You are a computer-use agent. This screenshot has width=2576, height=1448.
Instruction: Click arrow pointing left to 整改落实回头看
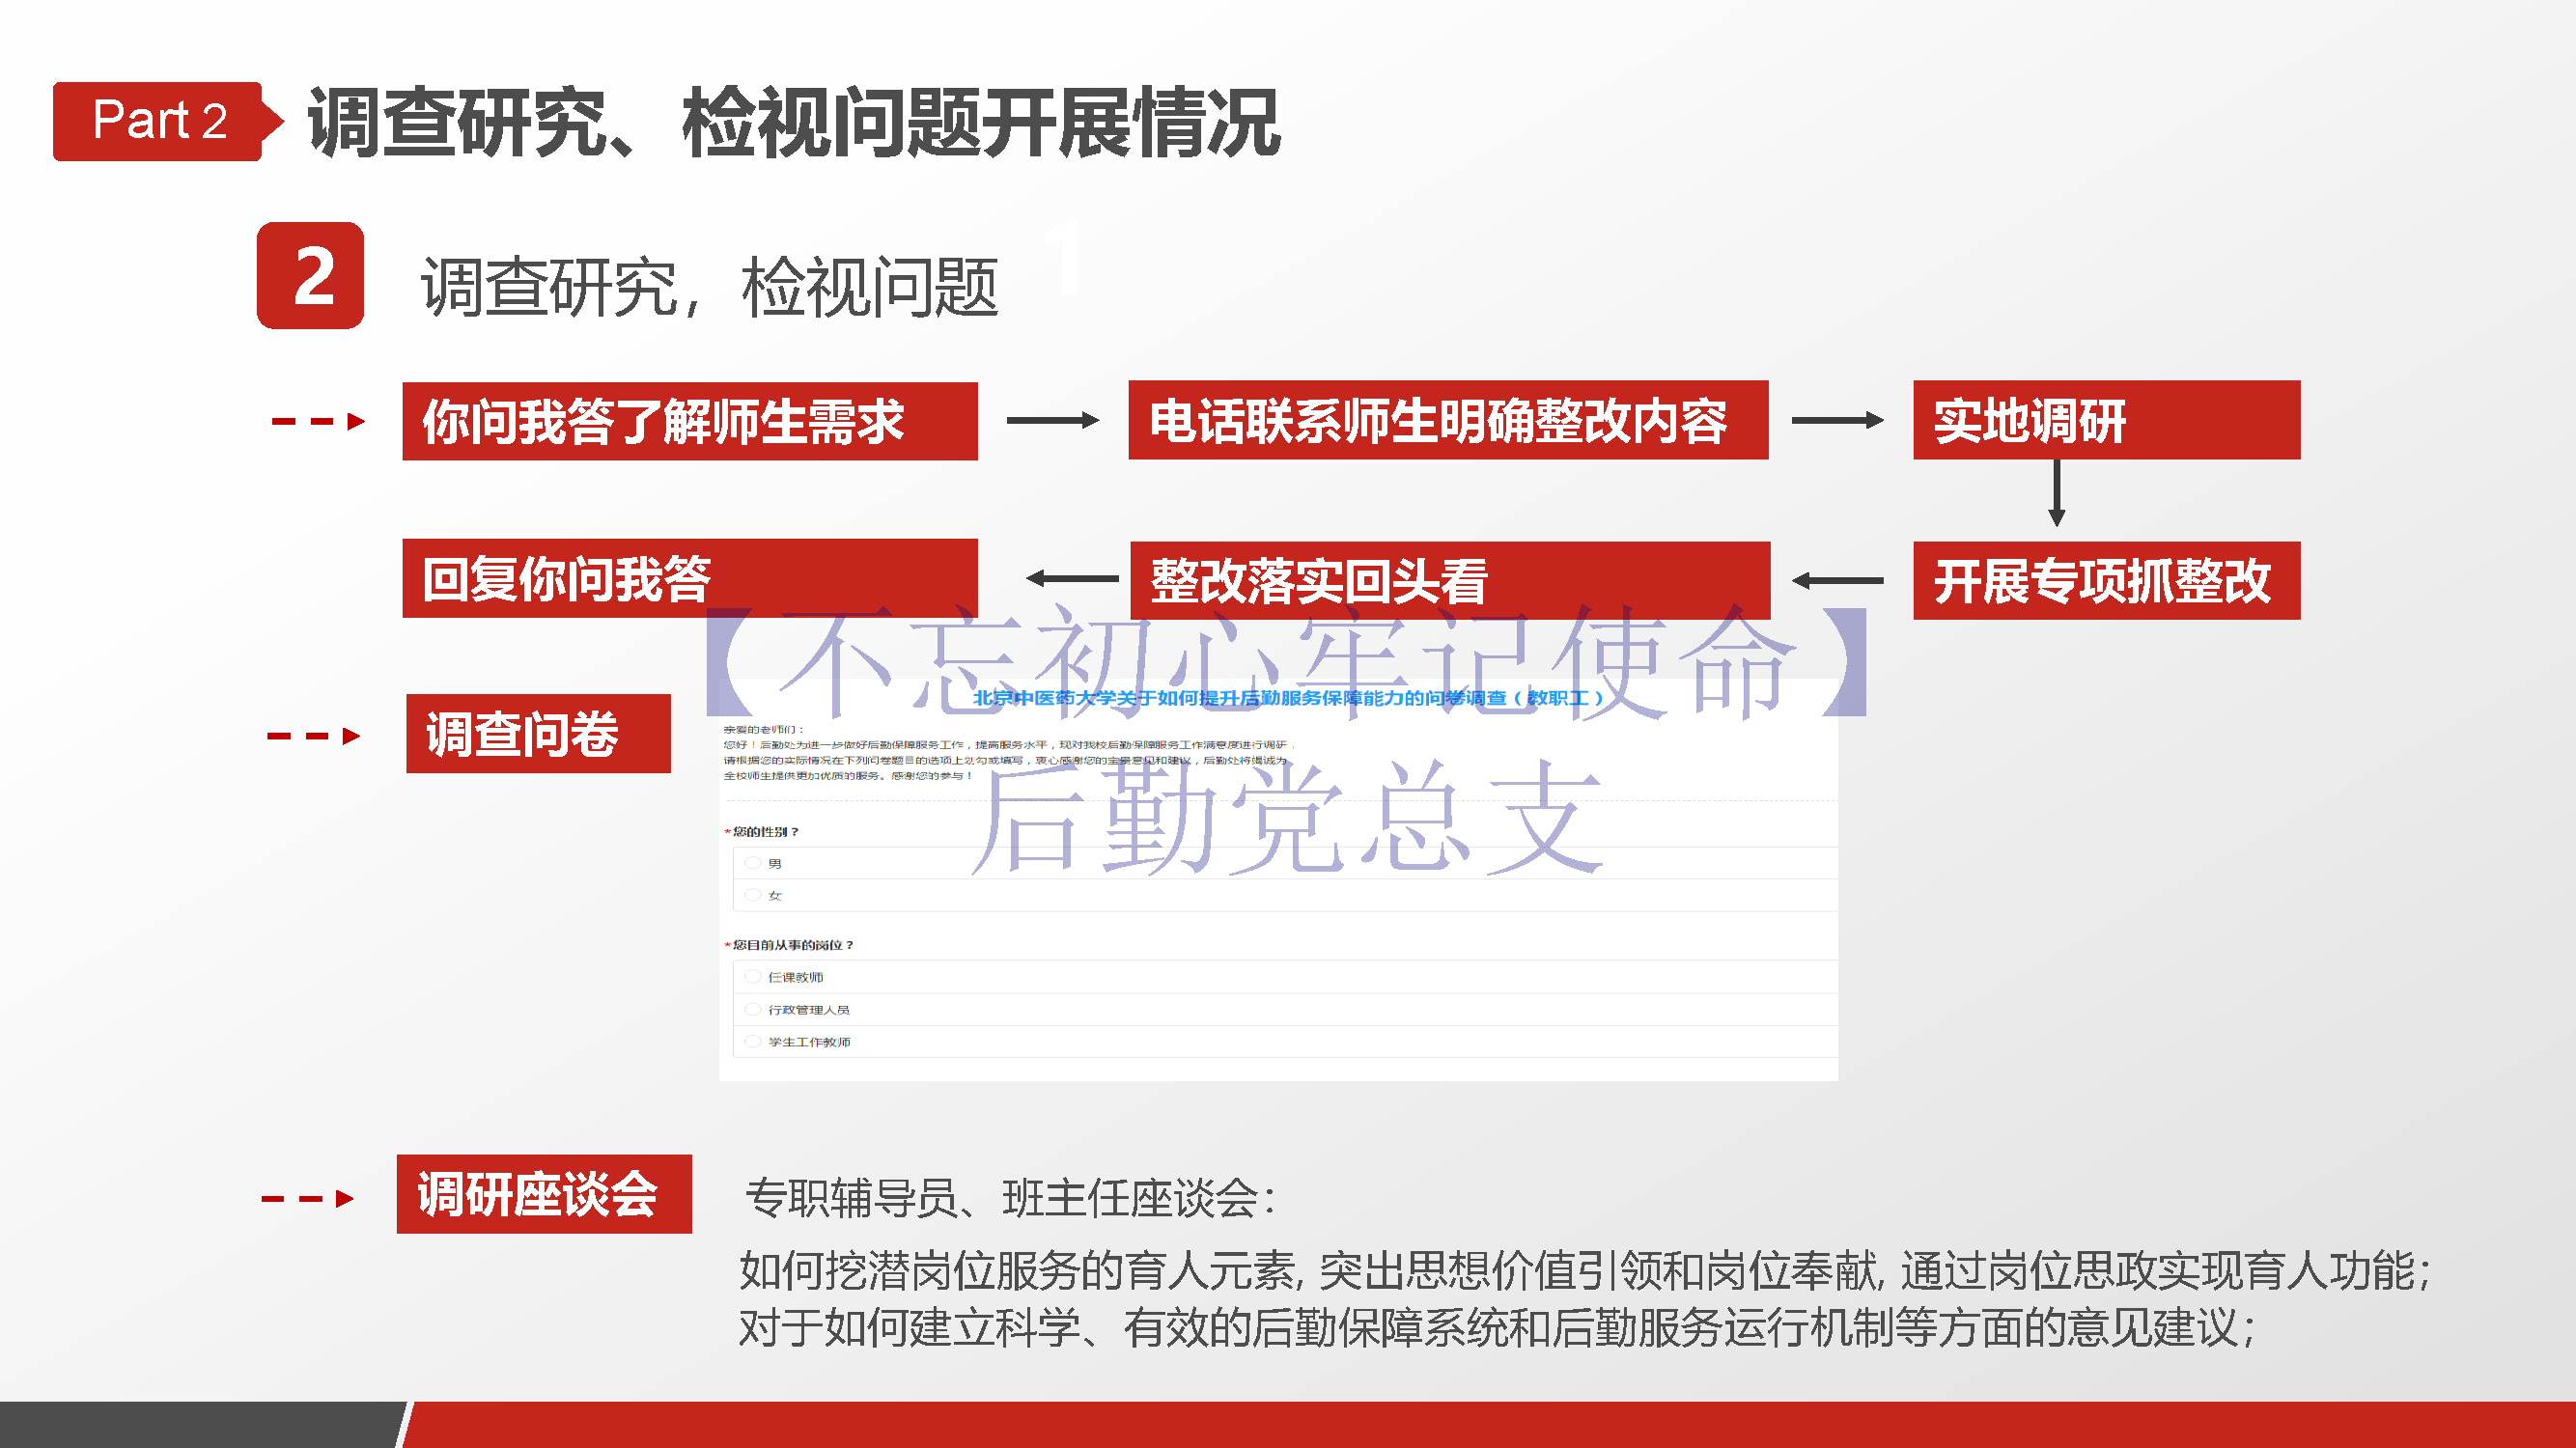[1838, 580]
